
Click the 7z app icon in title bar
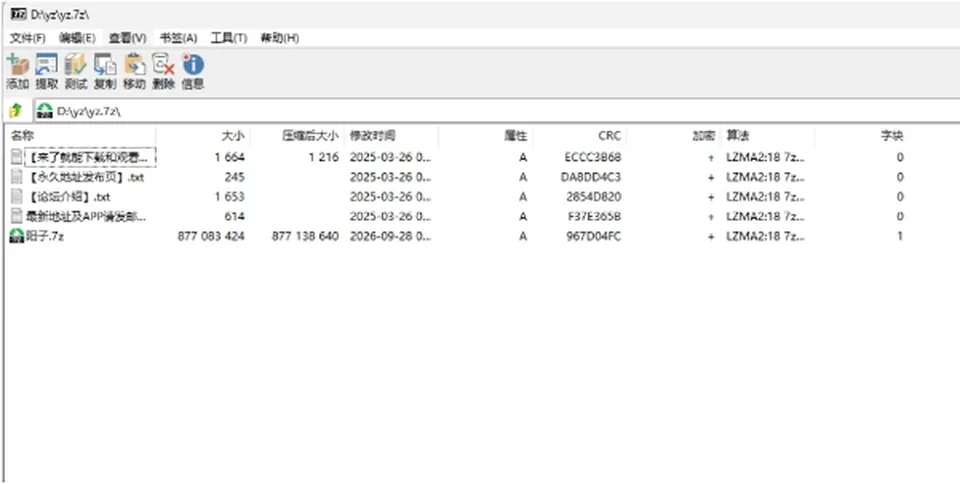click(18, 13)
